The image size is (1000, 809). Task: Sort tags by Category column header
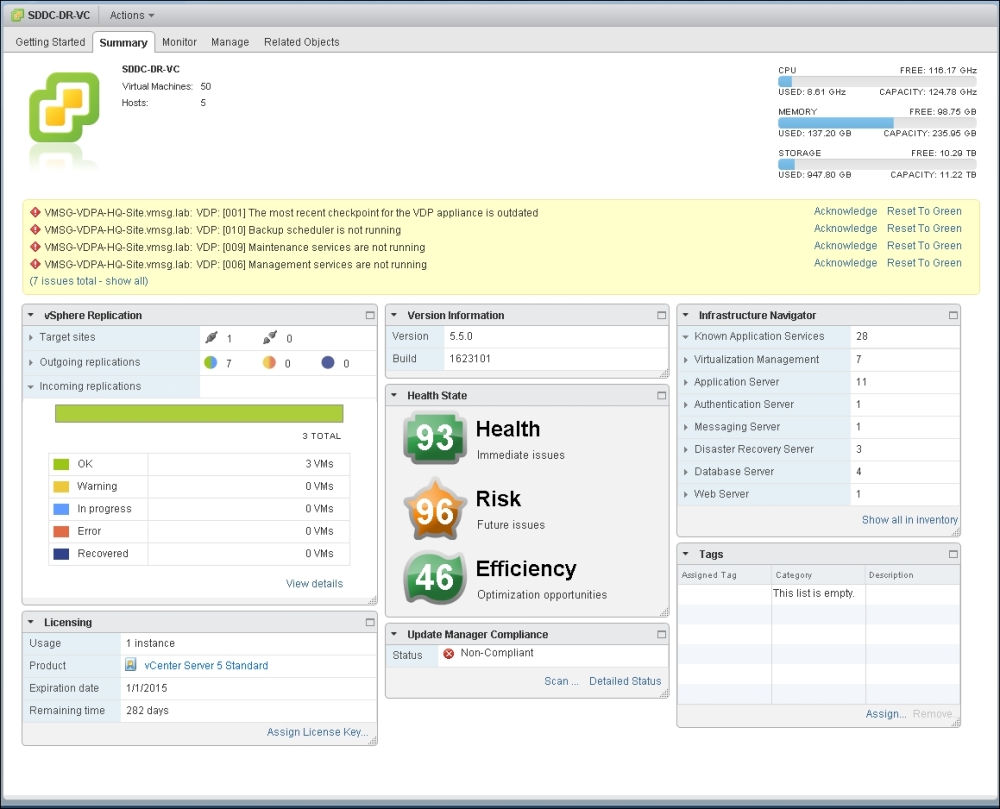[x=818, y=575]
